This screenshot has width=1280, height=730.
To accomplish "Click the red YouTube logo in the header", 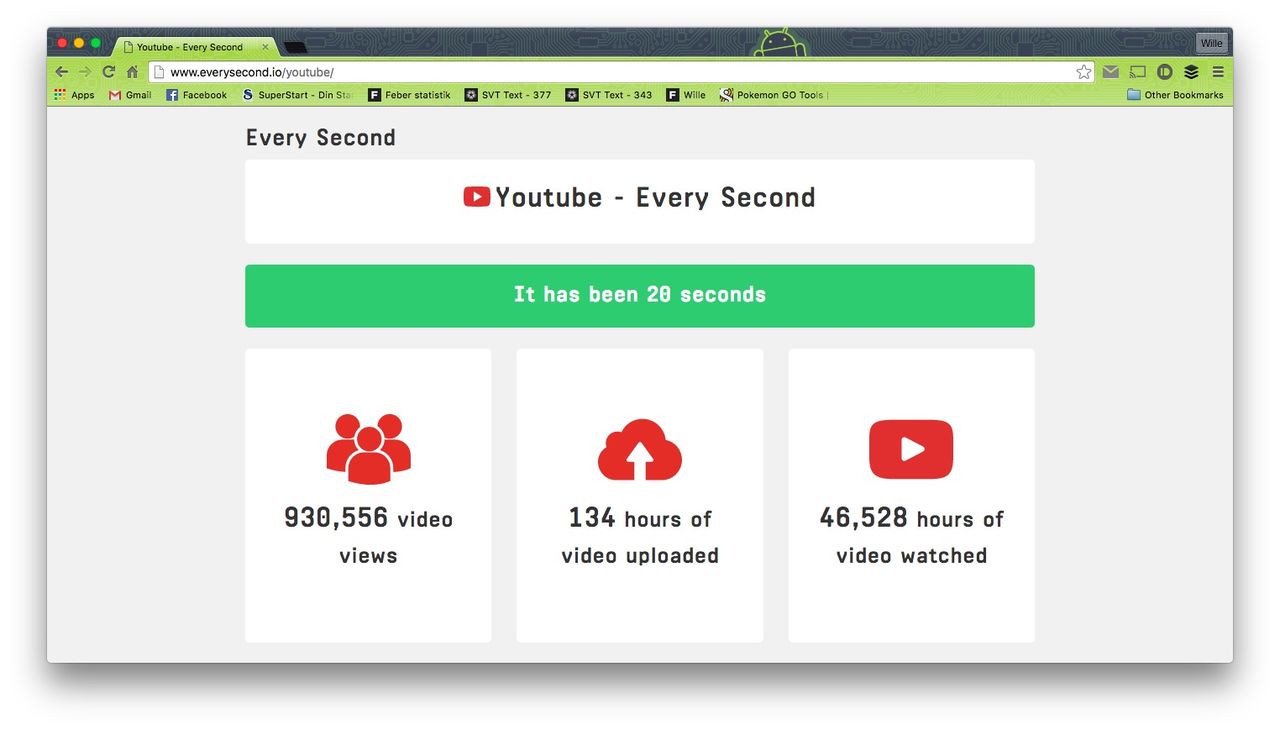I will click(477, 197).
